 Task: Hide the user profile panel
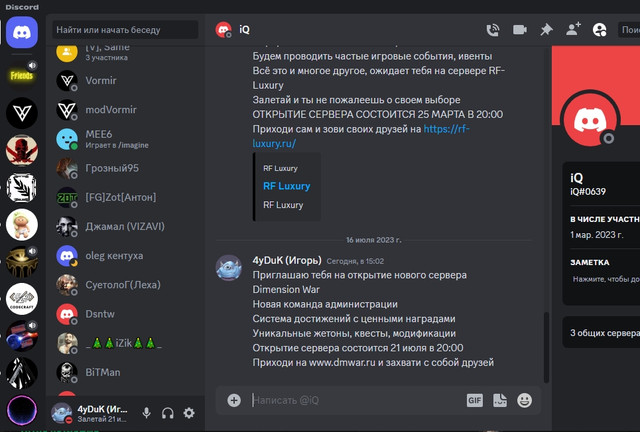point(599,30)
